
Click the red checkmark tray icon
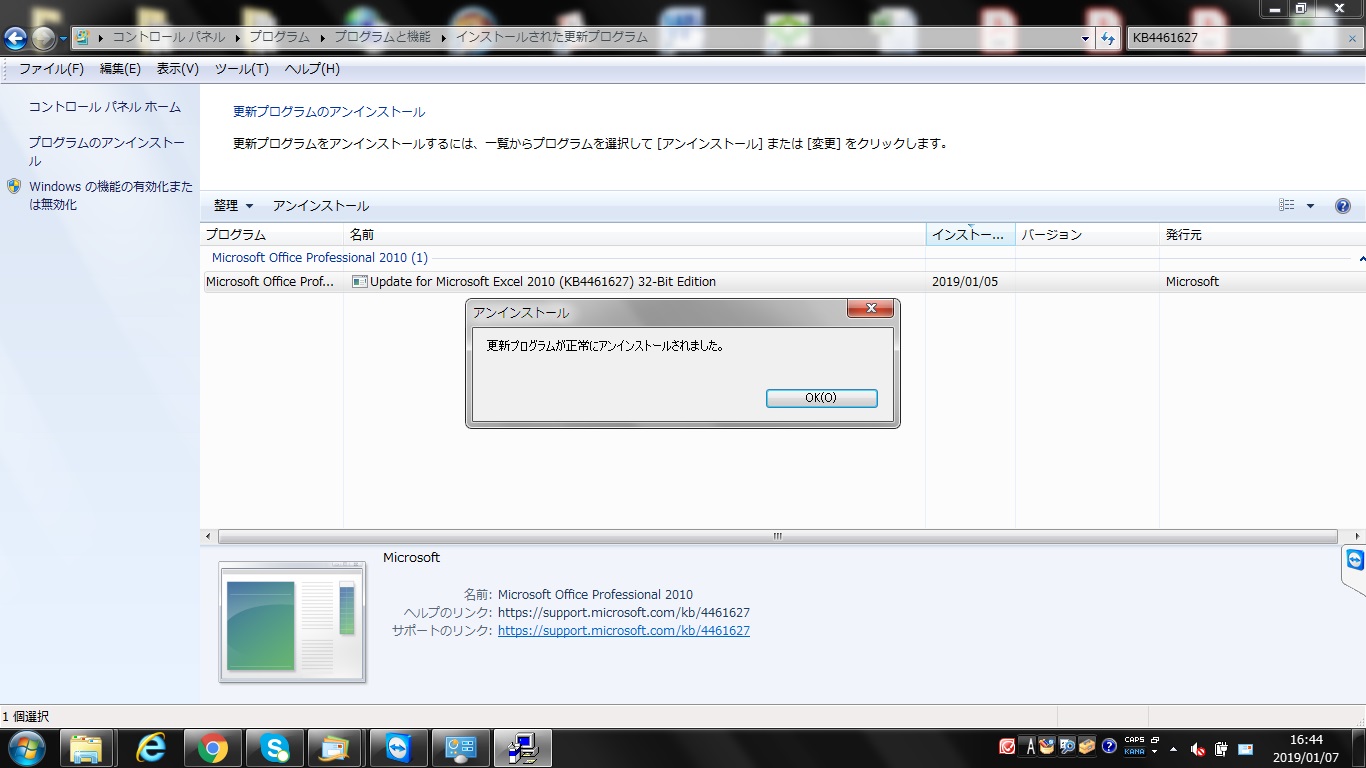coord(1007,747)
